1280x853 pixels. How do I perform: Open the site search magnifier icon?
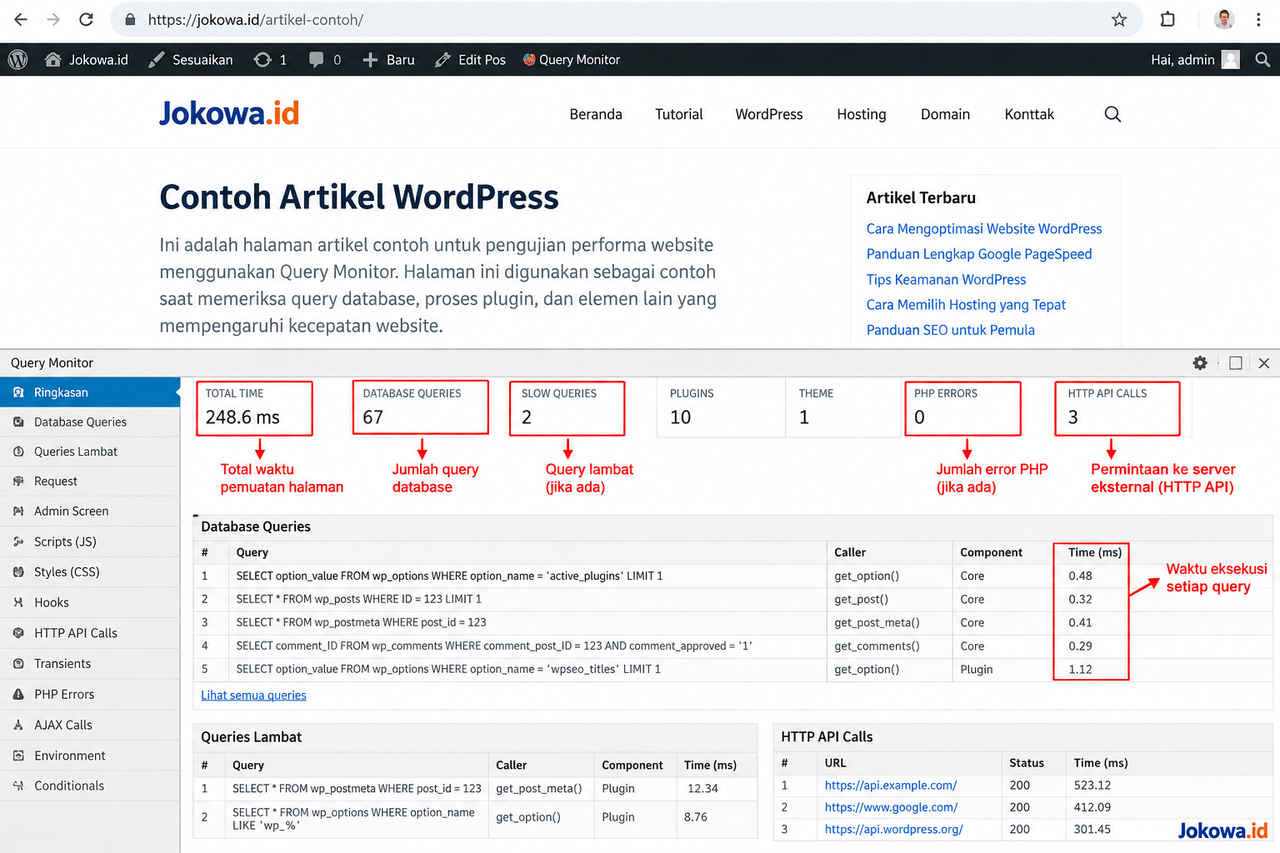1113,114
